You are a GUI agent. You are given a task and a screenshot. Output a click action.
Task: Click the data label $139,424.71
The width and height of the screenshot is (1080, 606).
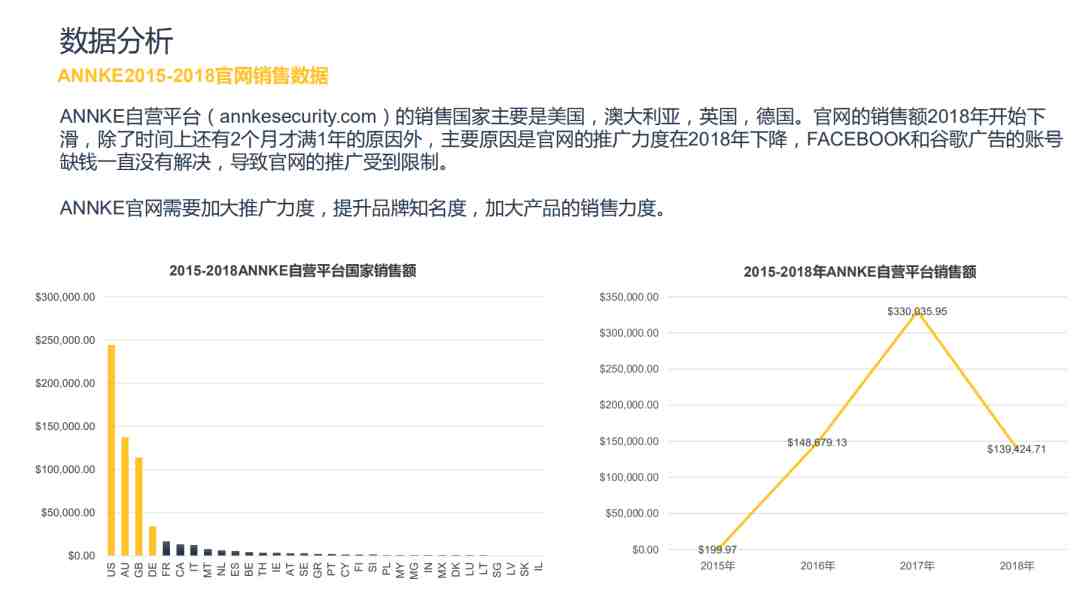1017,450
